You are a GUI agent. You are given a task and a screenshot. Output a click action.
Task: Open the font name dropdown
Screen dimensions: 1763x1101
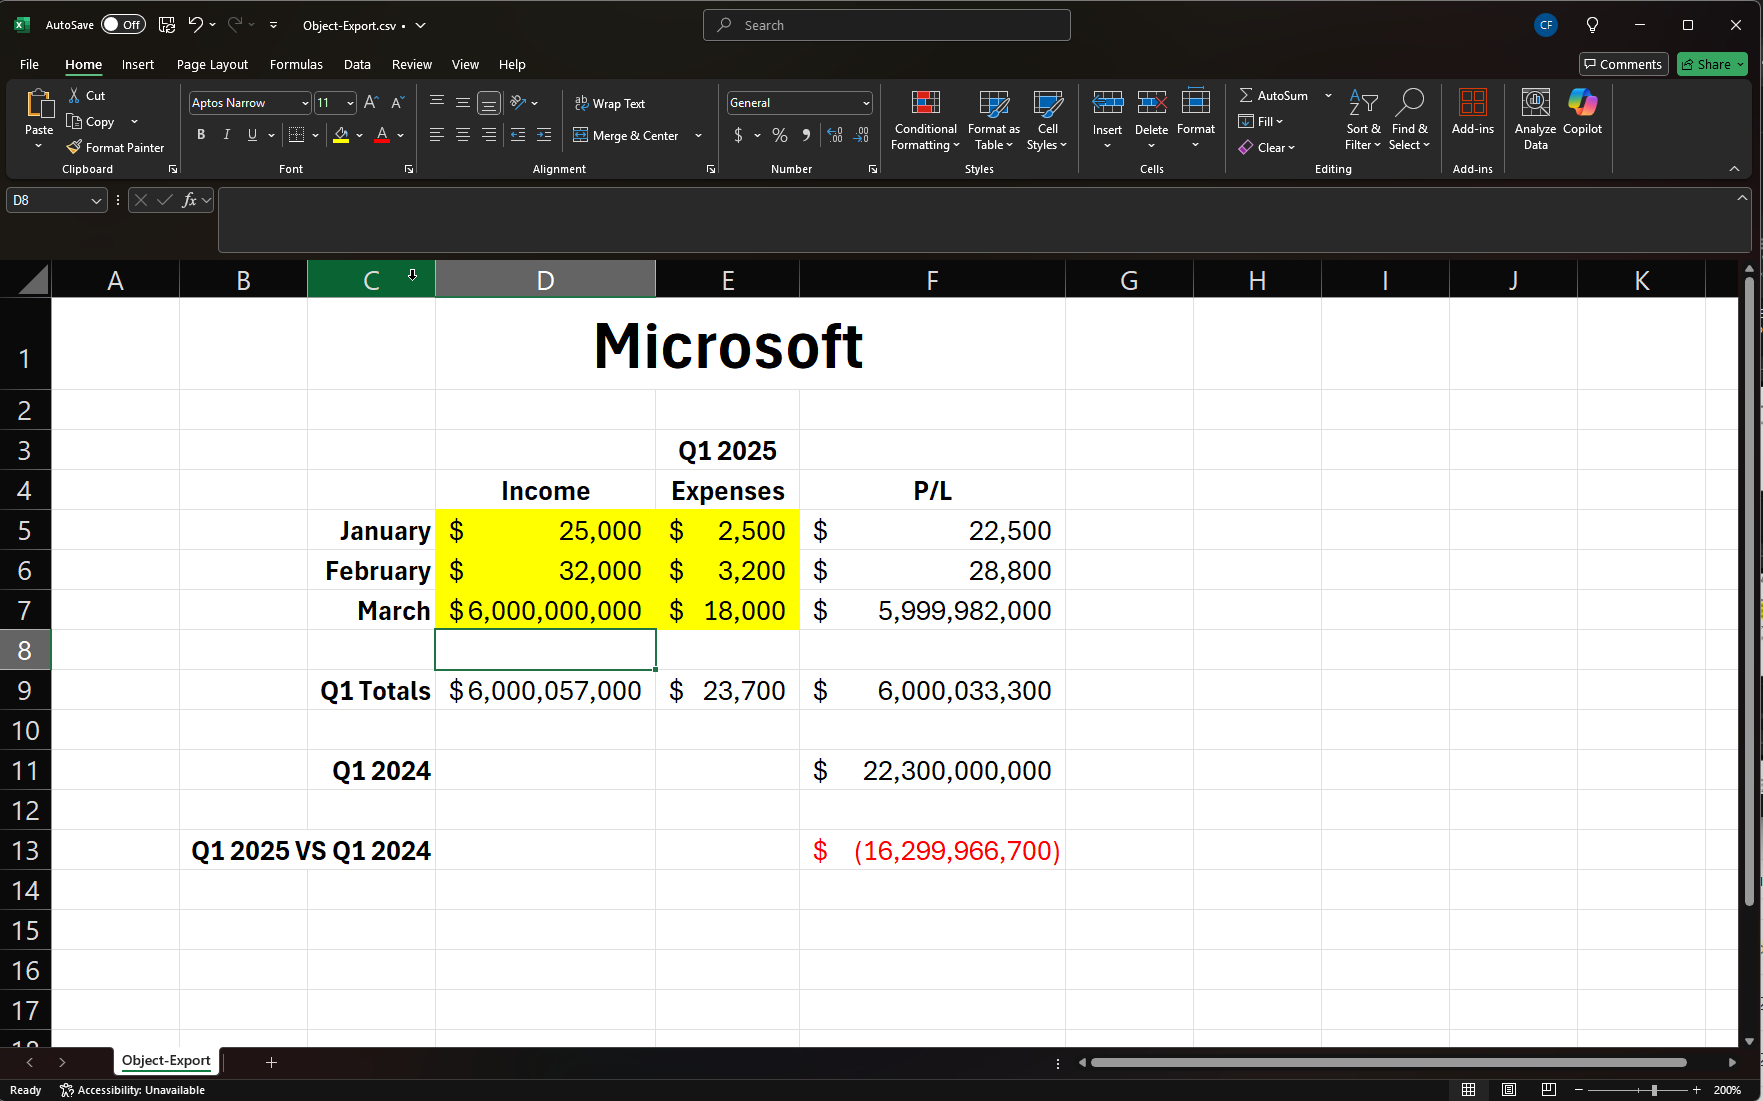pos(305,103)
